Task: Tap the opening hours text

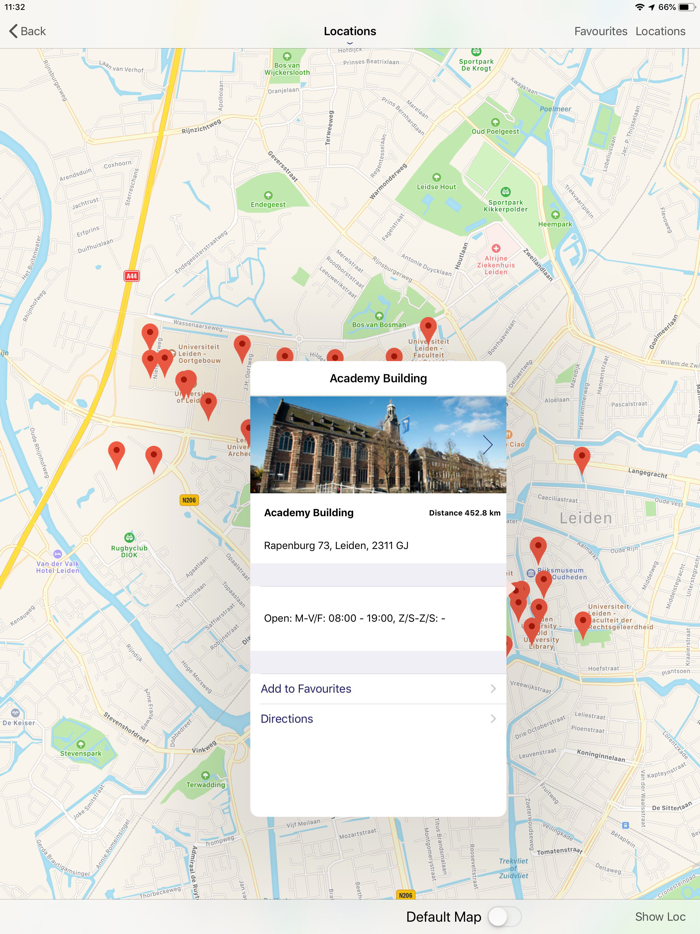Action: click(x=354, y=618)
